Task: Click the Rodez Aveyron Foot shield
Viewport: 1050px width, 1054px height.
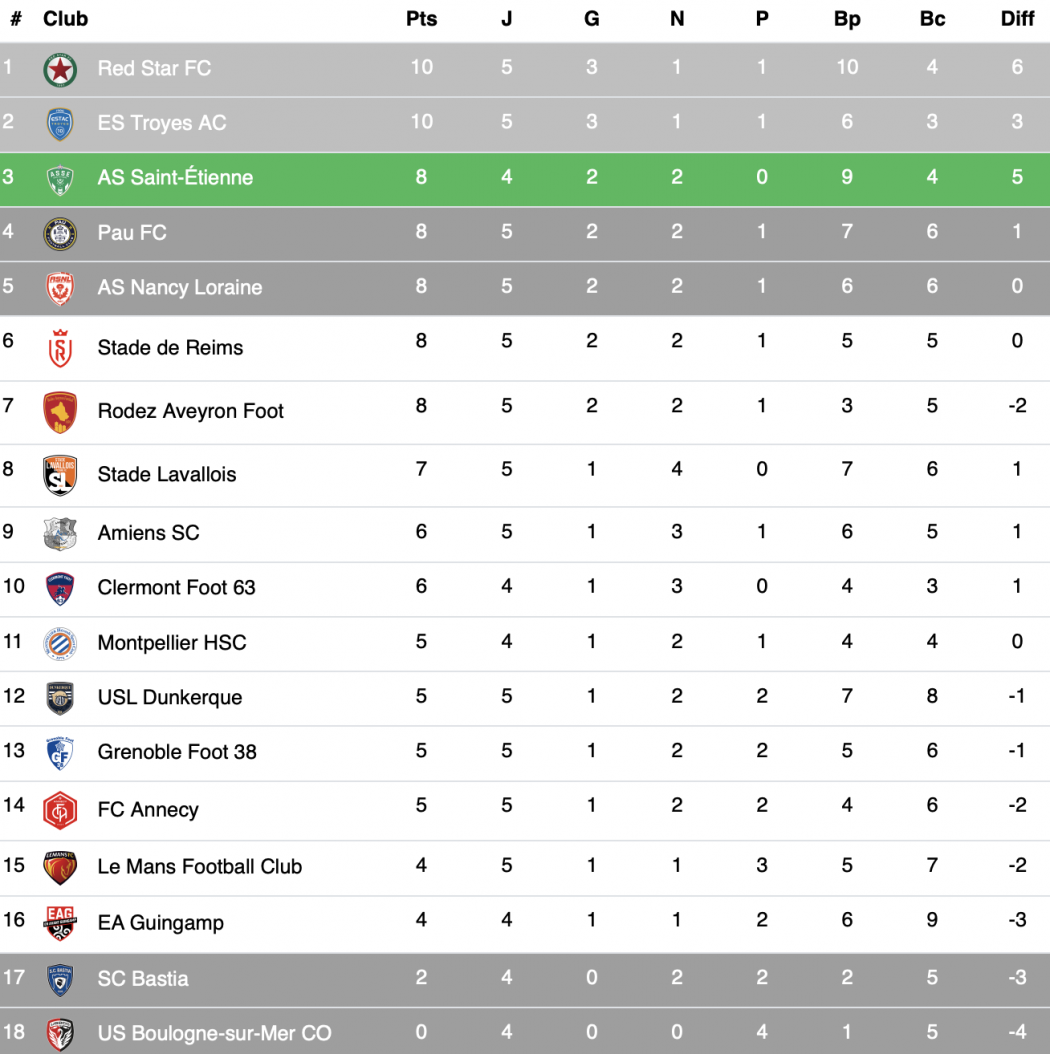Action: pos(60,412)
